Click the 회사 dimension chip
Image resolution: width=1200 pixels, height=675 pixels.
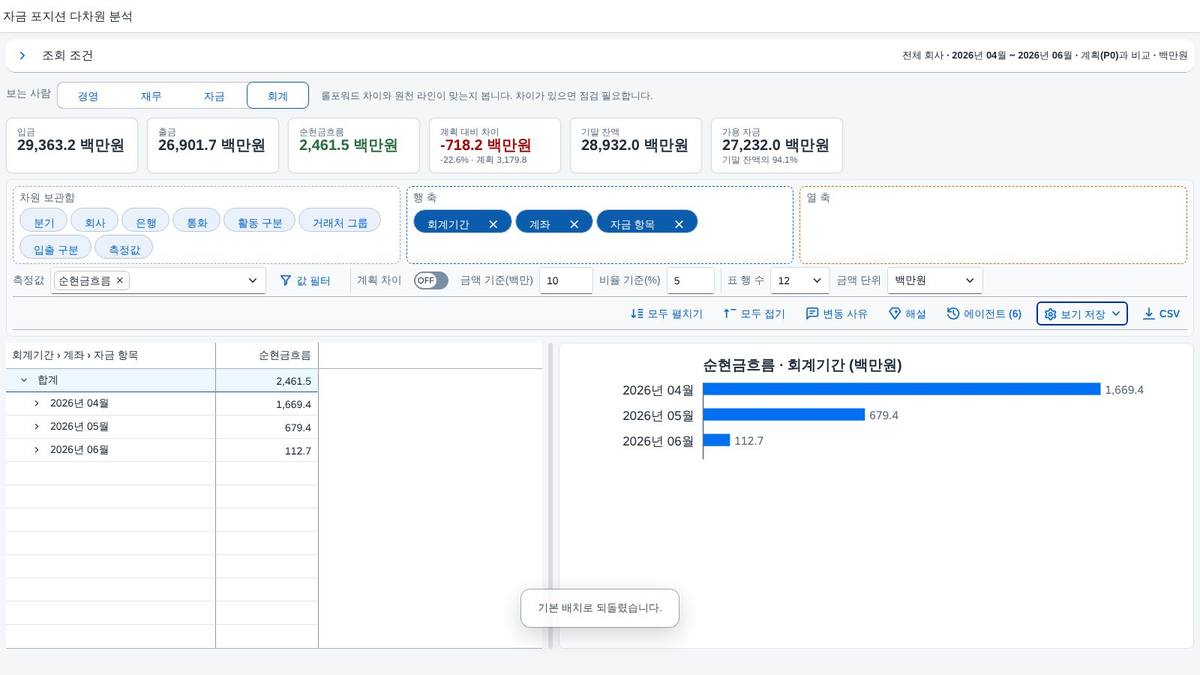tap(95, 222)
